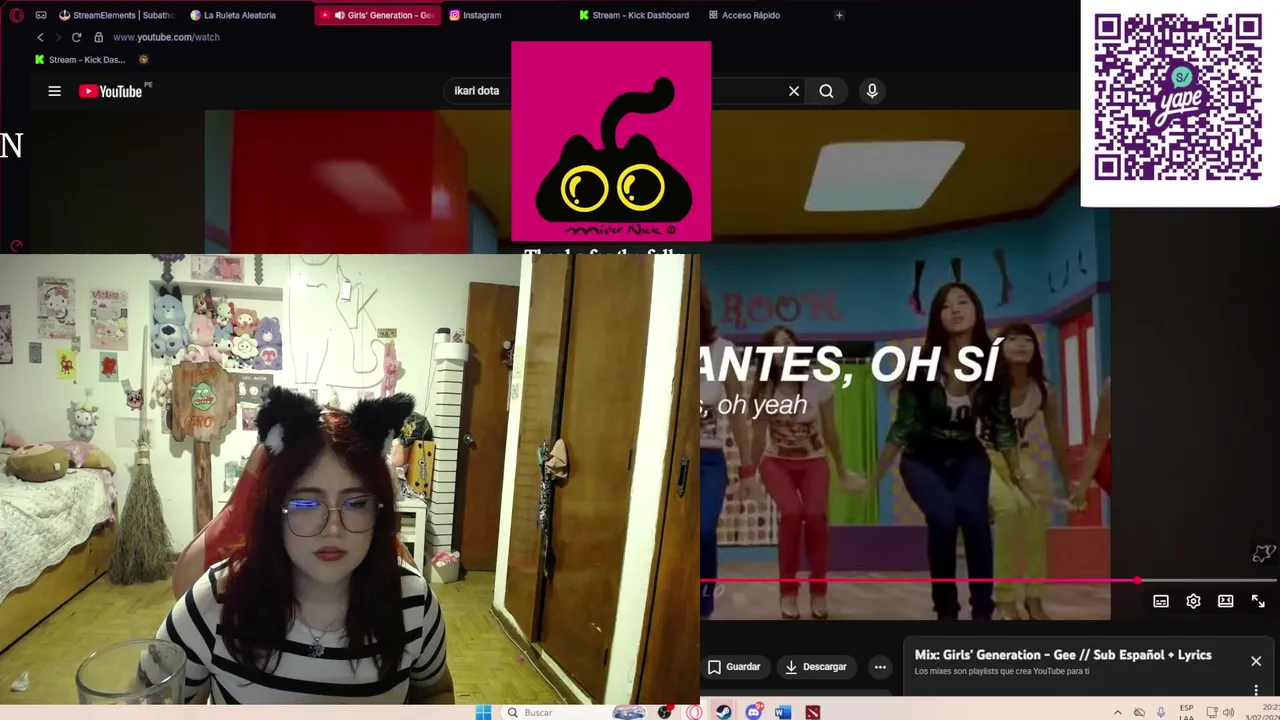This screenshot has height=720, width=1280.
Task: Toggle subtitles on the video player
Action: coord(1161,601)
